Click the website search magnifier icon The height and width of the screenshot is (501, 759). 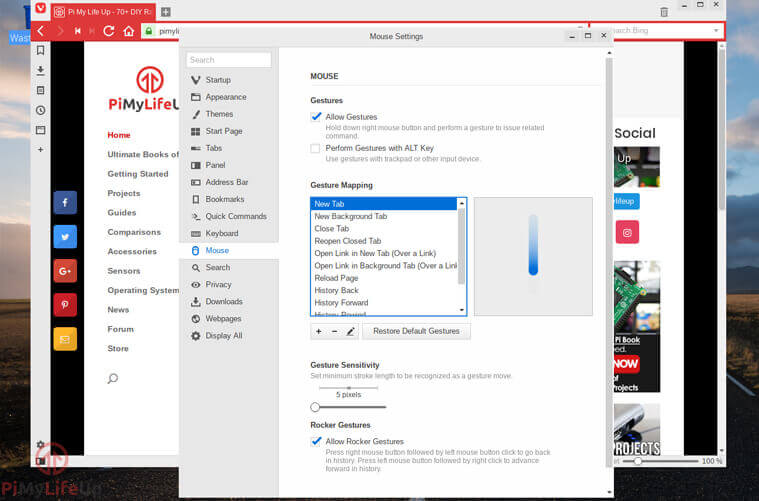[x=113, y=378]
